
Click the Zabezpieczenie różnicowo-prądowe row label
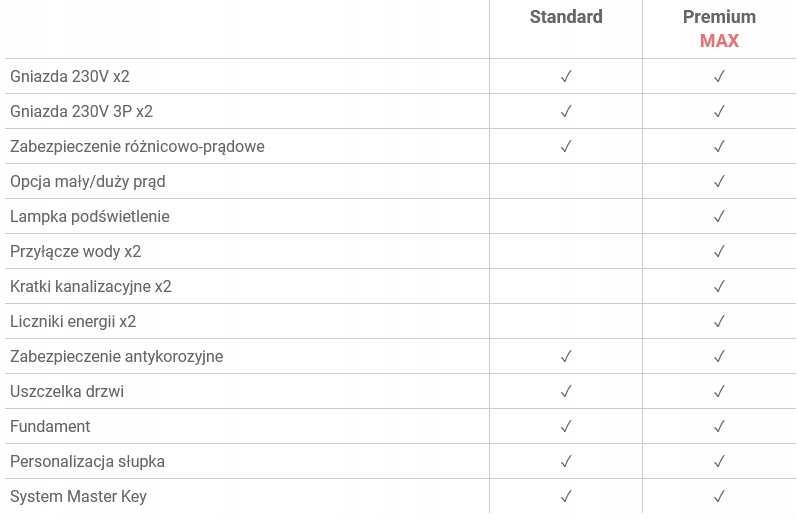137,146
